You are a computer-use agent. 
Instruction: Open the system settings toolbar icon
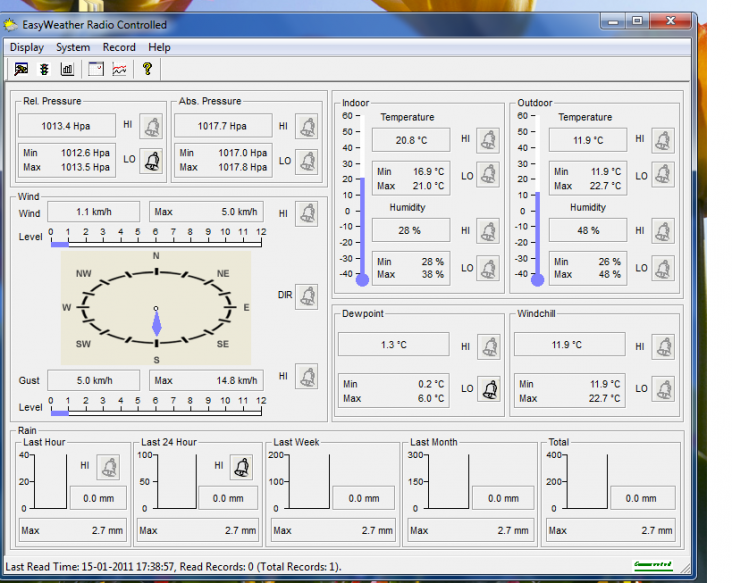coord(21,69)
